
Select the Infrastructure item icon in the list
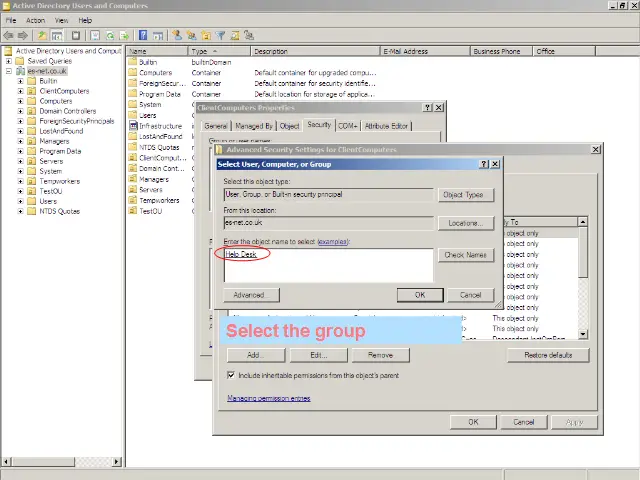pyautogui.click(x=133, y=126)
